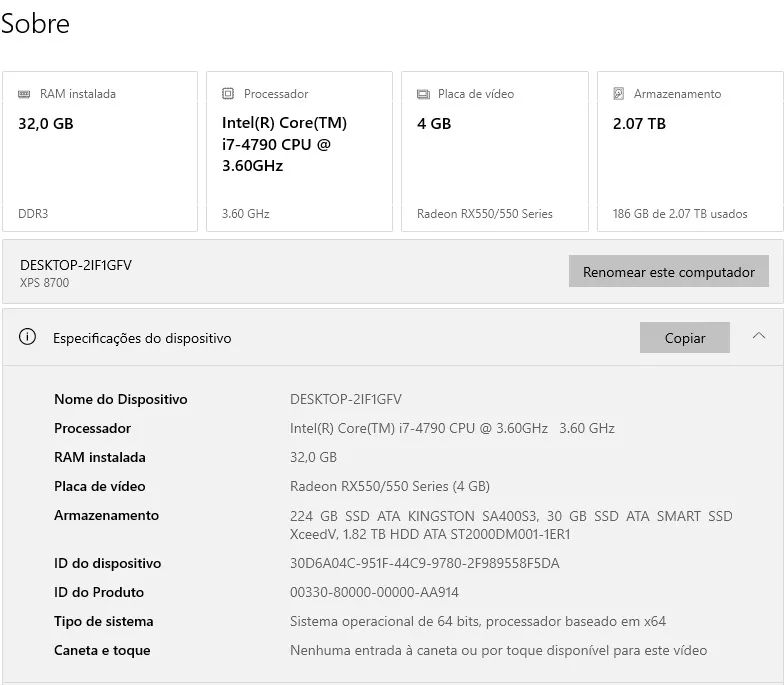This screenshot has width=784, height=685.
Task: Copy the device specifications with Copiar
Action: 684,338
